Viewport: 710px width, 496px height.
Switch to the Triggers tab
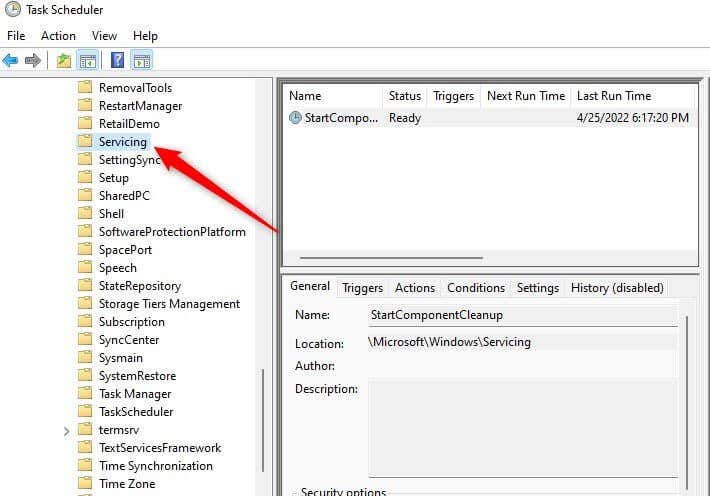click(x=362, y=288)
